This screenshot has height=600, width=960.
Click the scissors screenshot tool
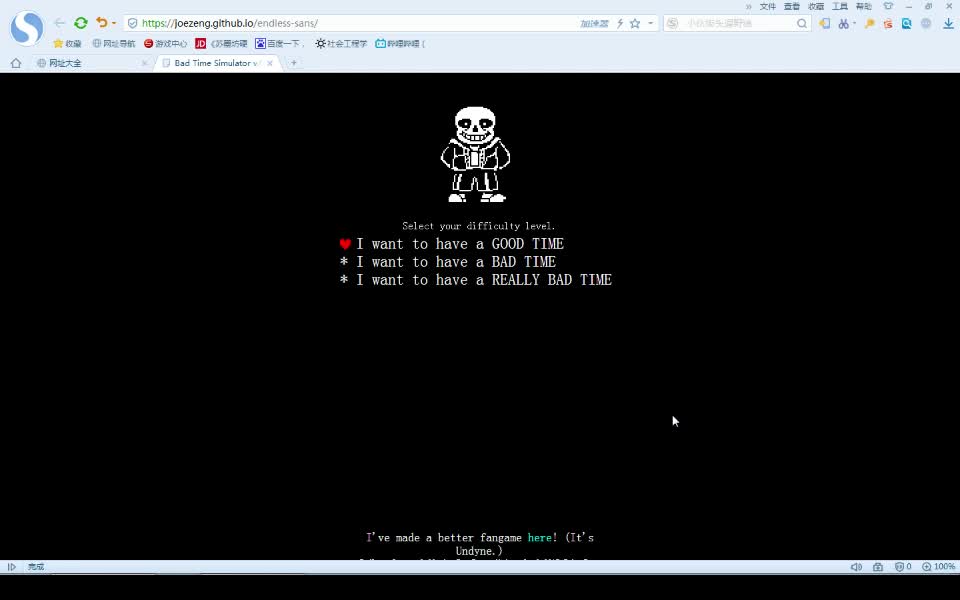(844, 23)
